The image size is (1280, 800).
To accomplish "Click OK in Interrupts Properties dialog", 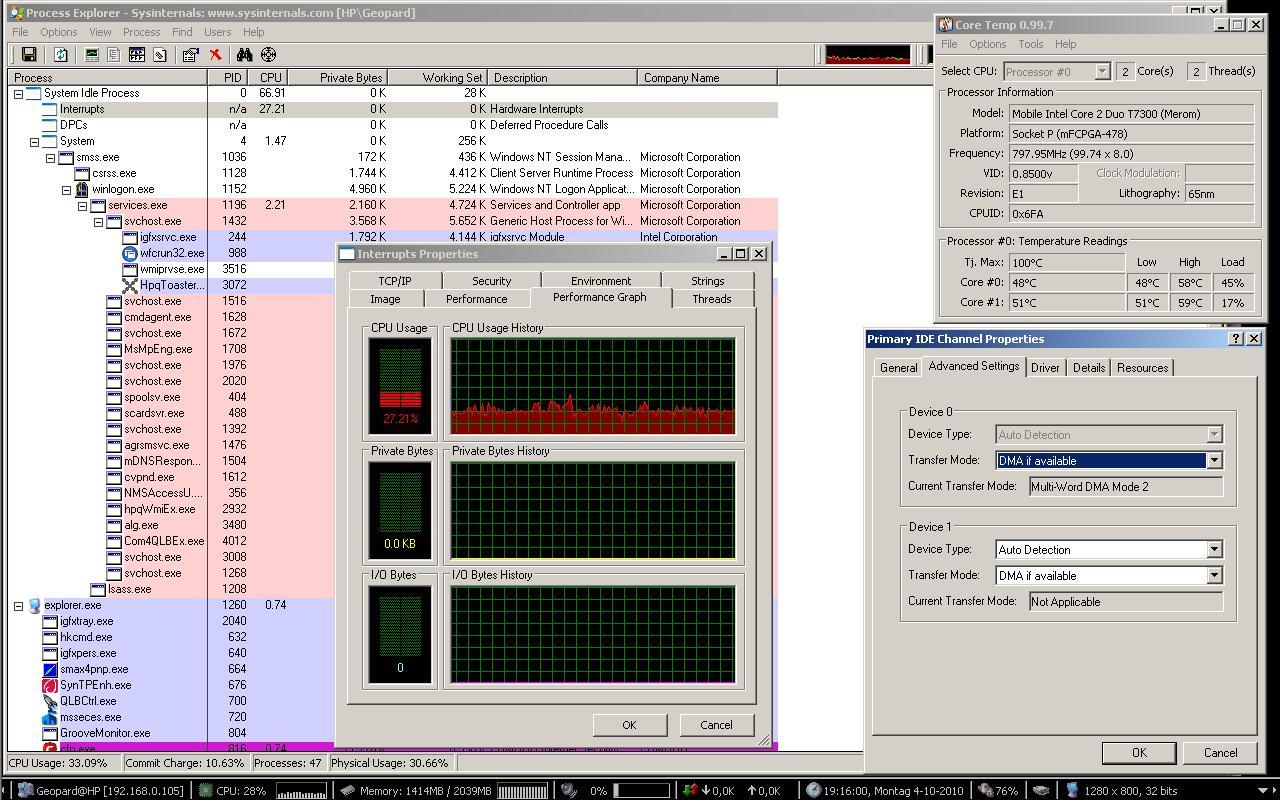I will 629,725.
